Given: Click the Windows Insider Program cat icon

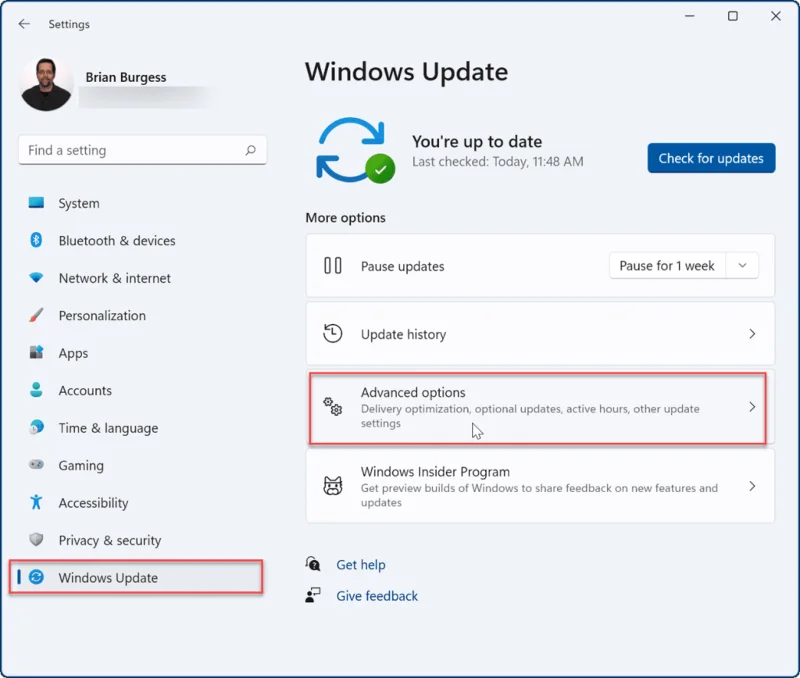Looking at the screenshot, I should pyautogui.click(x=333, y=486).
